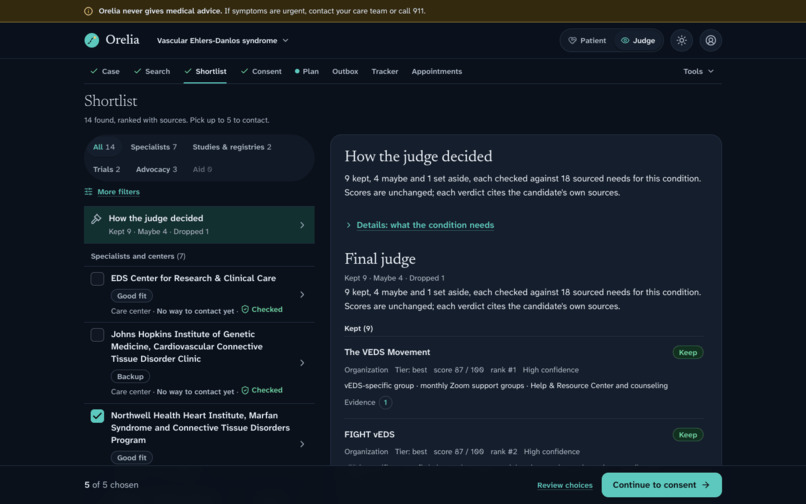Filter by Specialists 7
806x504 pixels.
click(x=154, y=147)
